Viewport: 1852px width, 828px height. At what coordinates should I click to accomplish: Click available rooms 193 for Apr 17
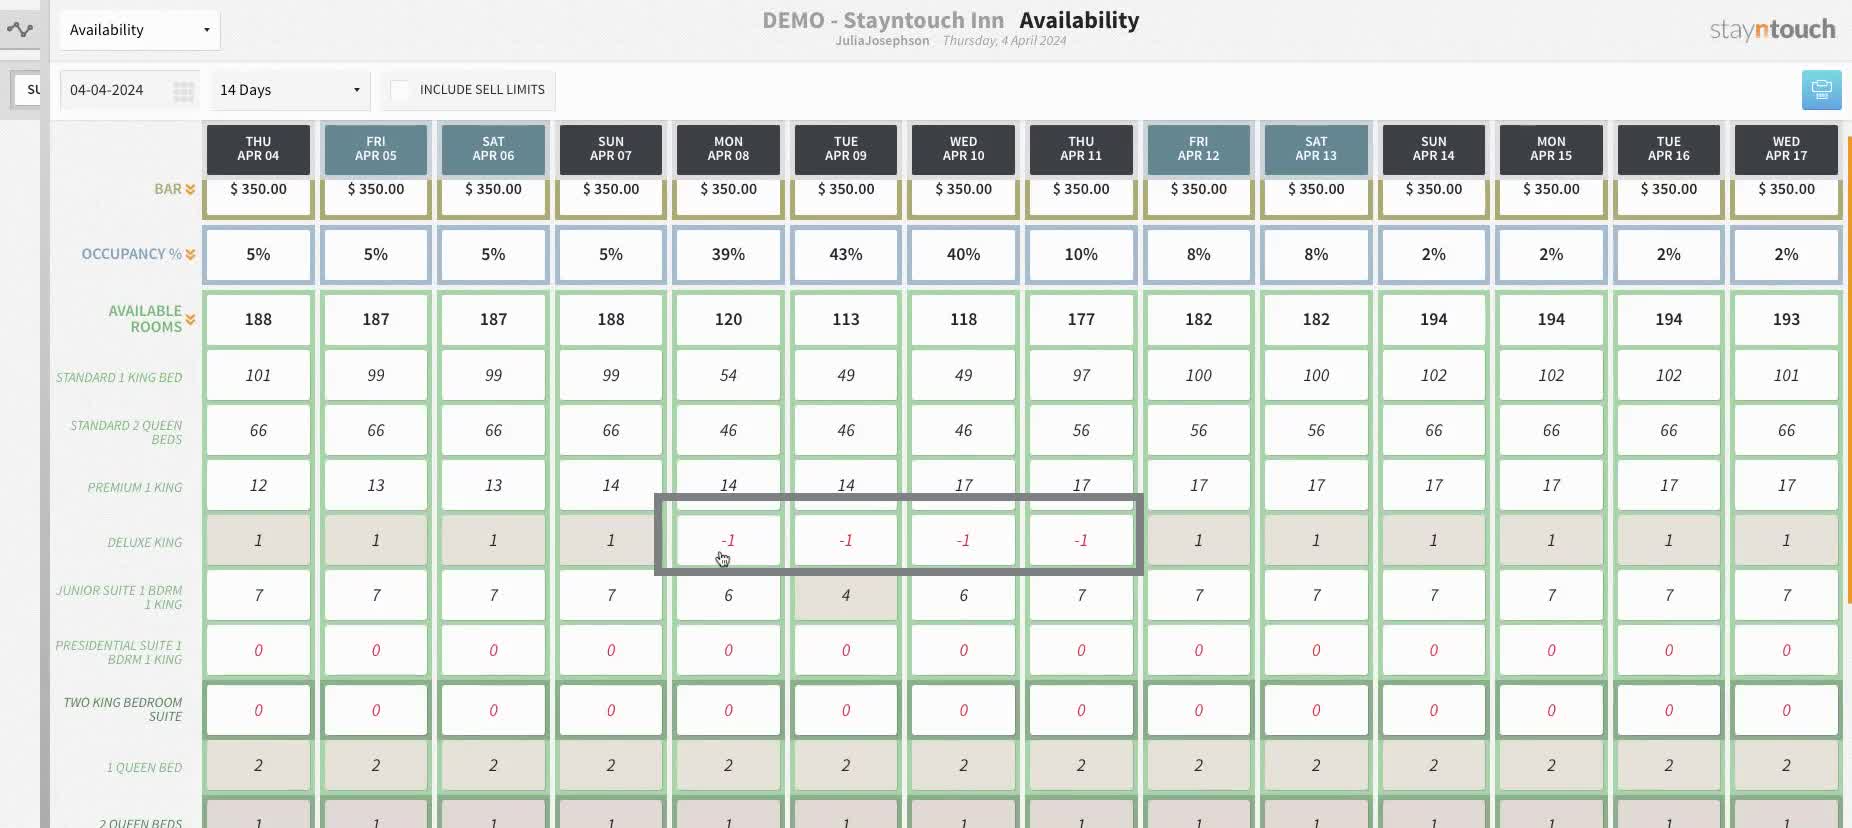pyautogui.click(x=1786, y=319)
